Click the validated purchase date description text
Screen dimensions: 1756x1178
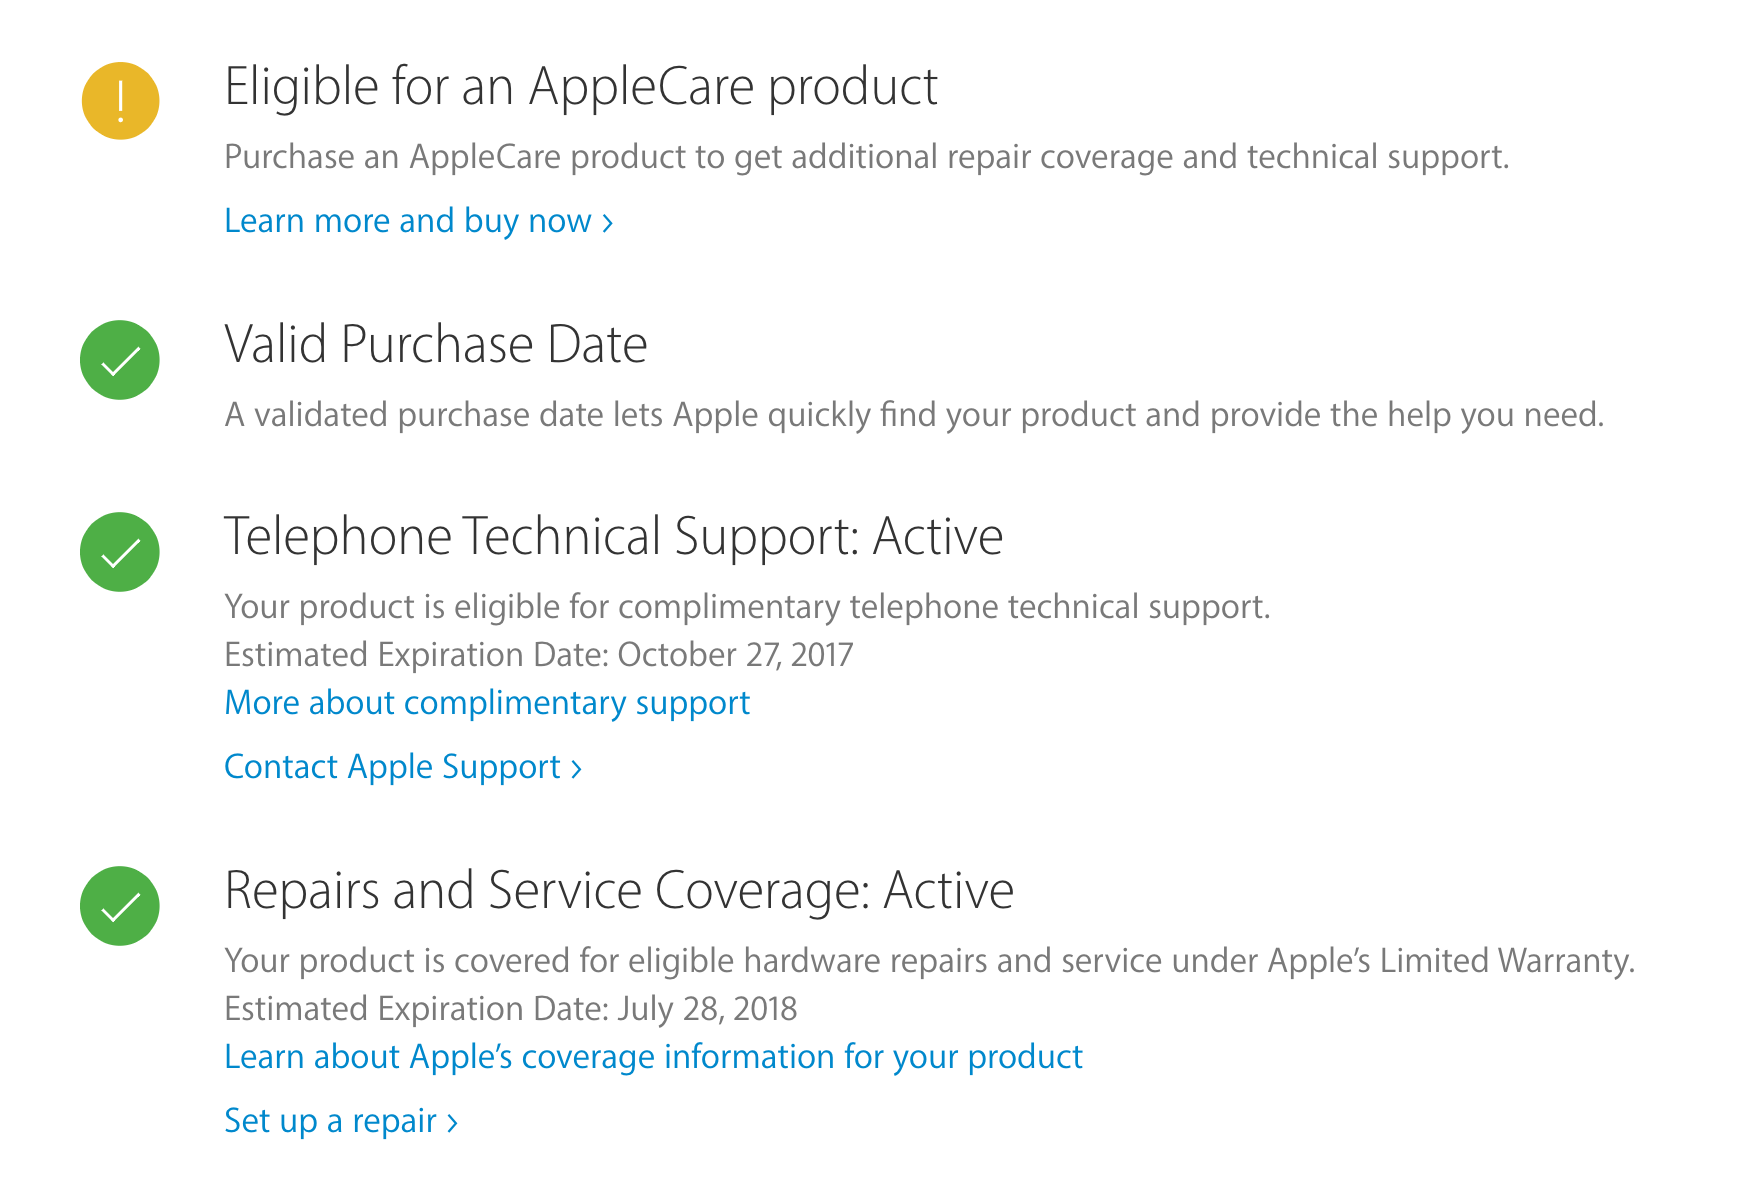coord(914,415)
